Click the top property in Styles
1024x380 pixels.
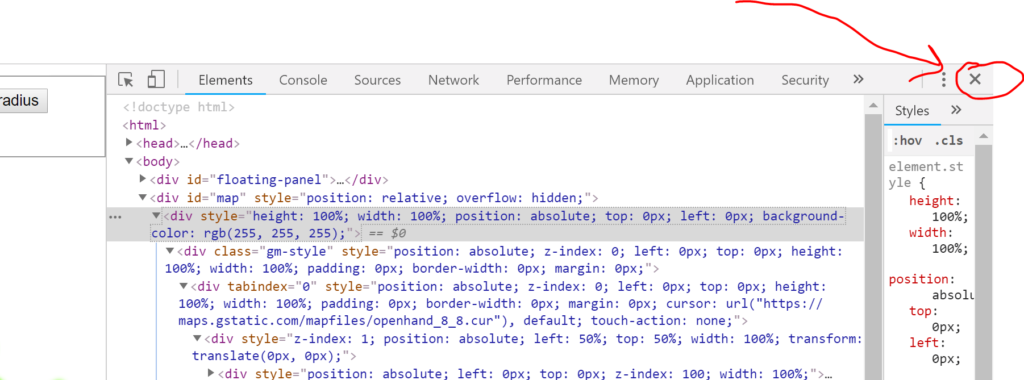[921, 311]
